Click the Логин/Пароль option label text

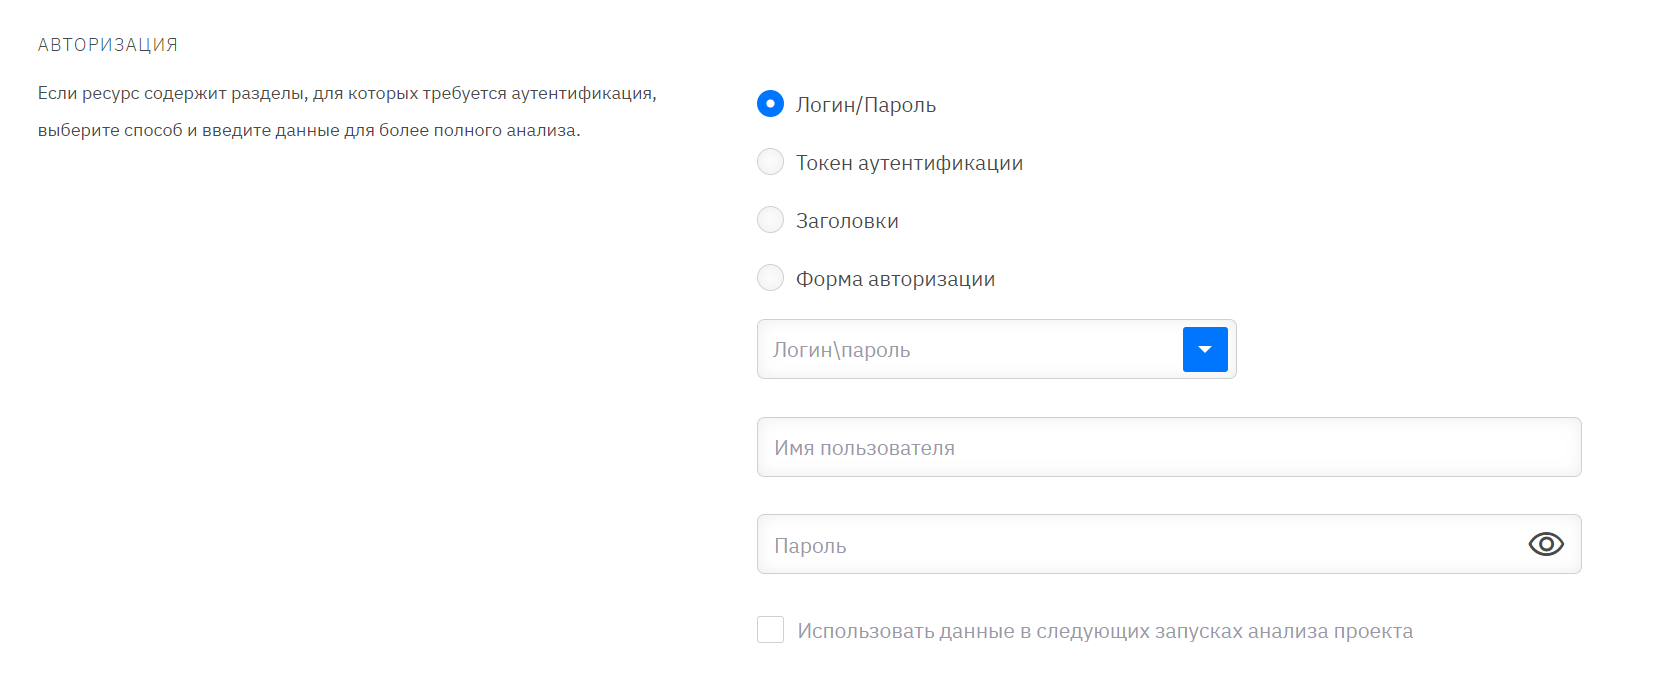pos(866,105)
